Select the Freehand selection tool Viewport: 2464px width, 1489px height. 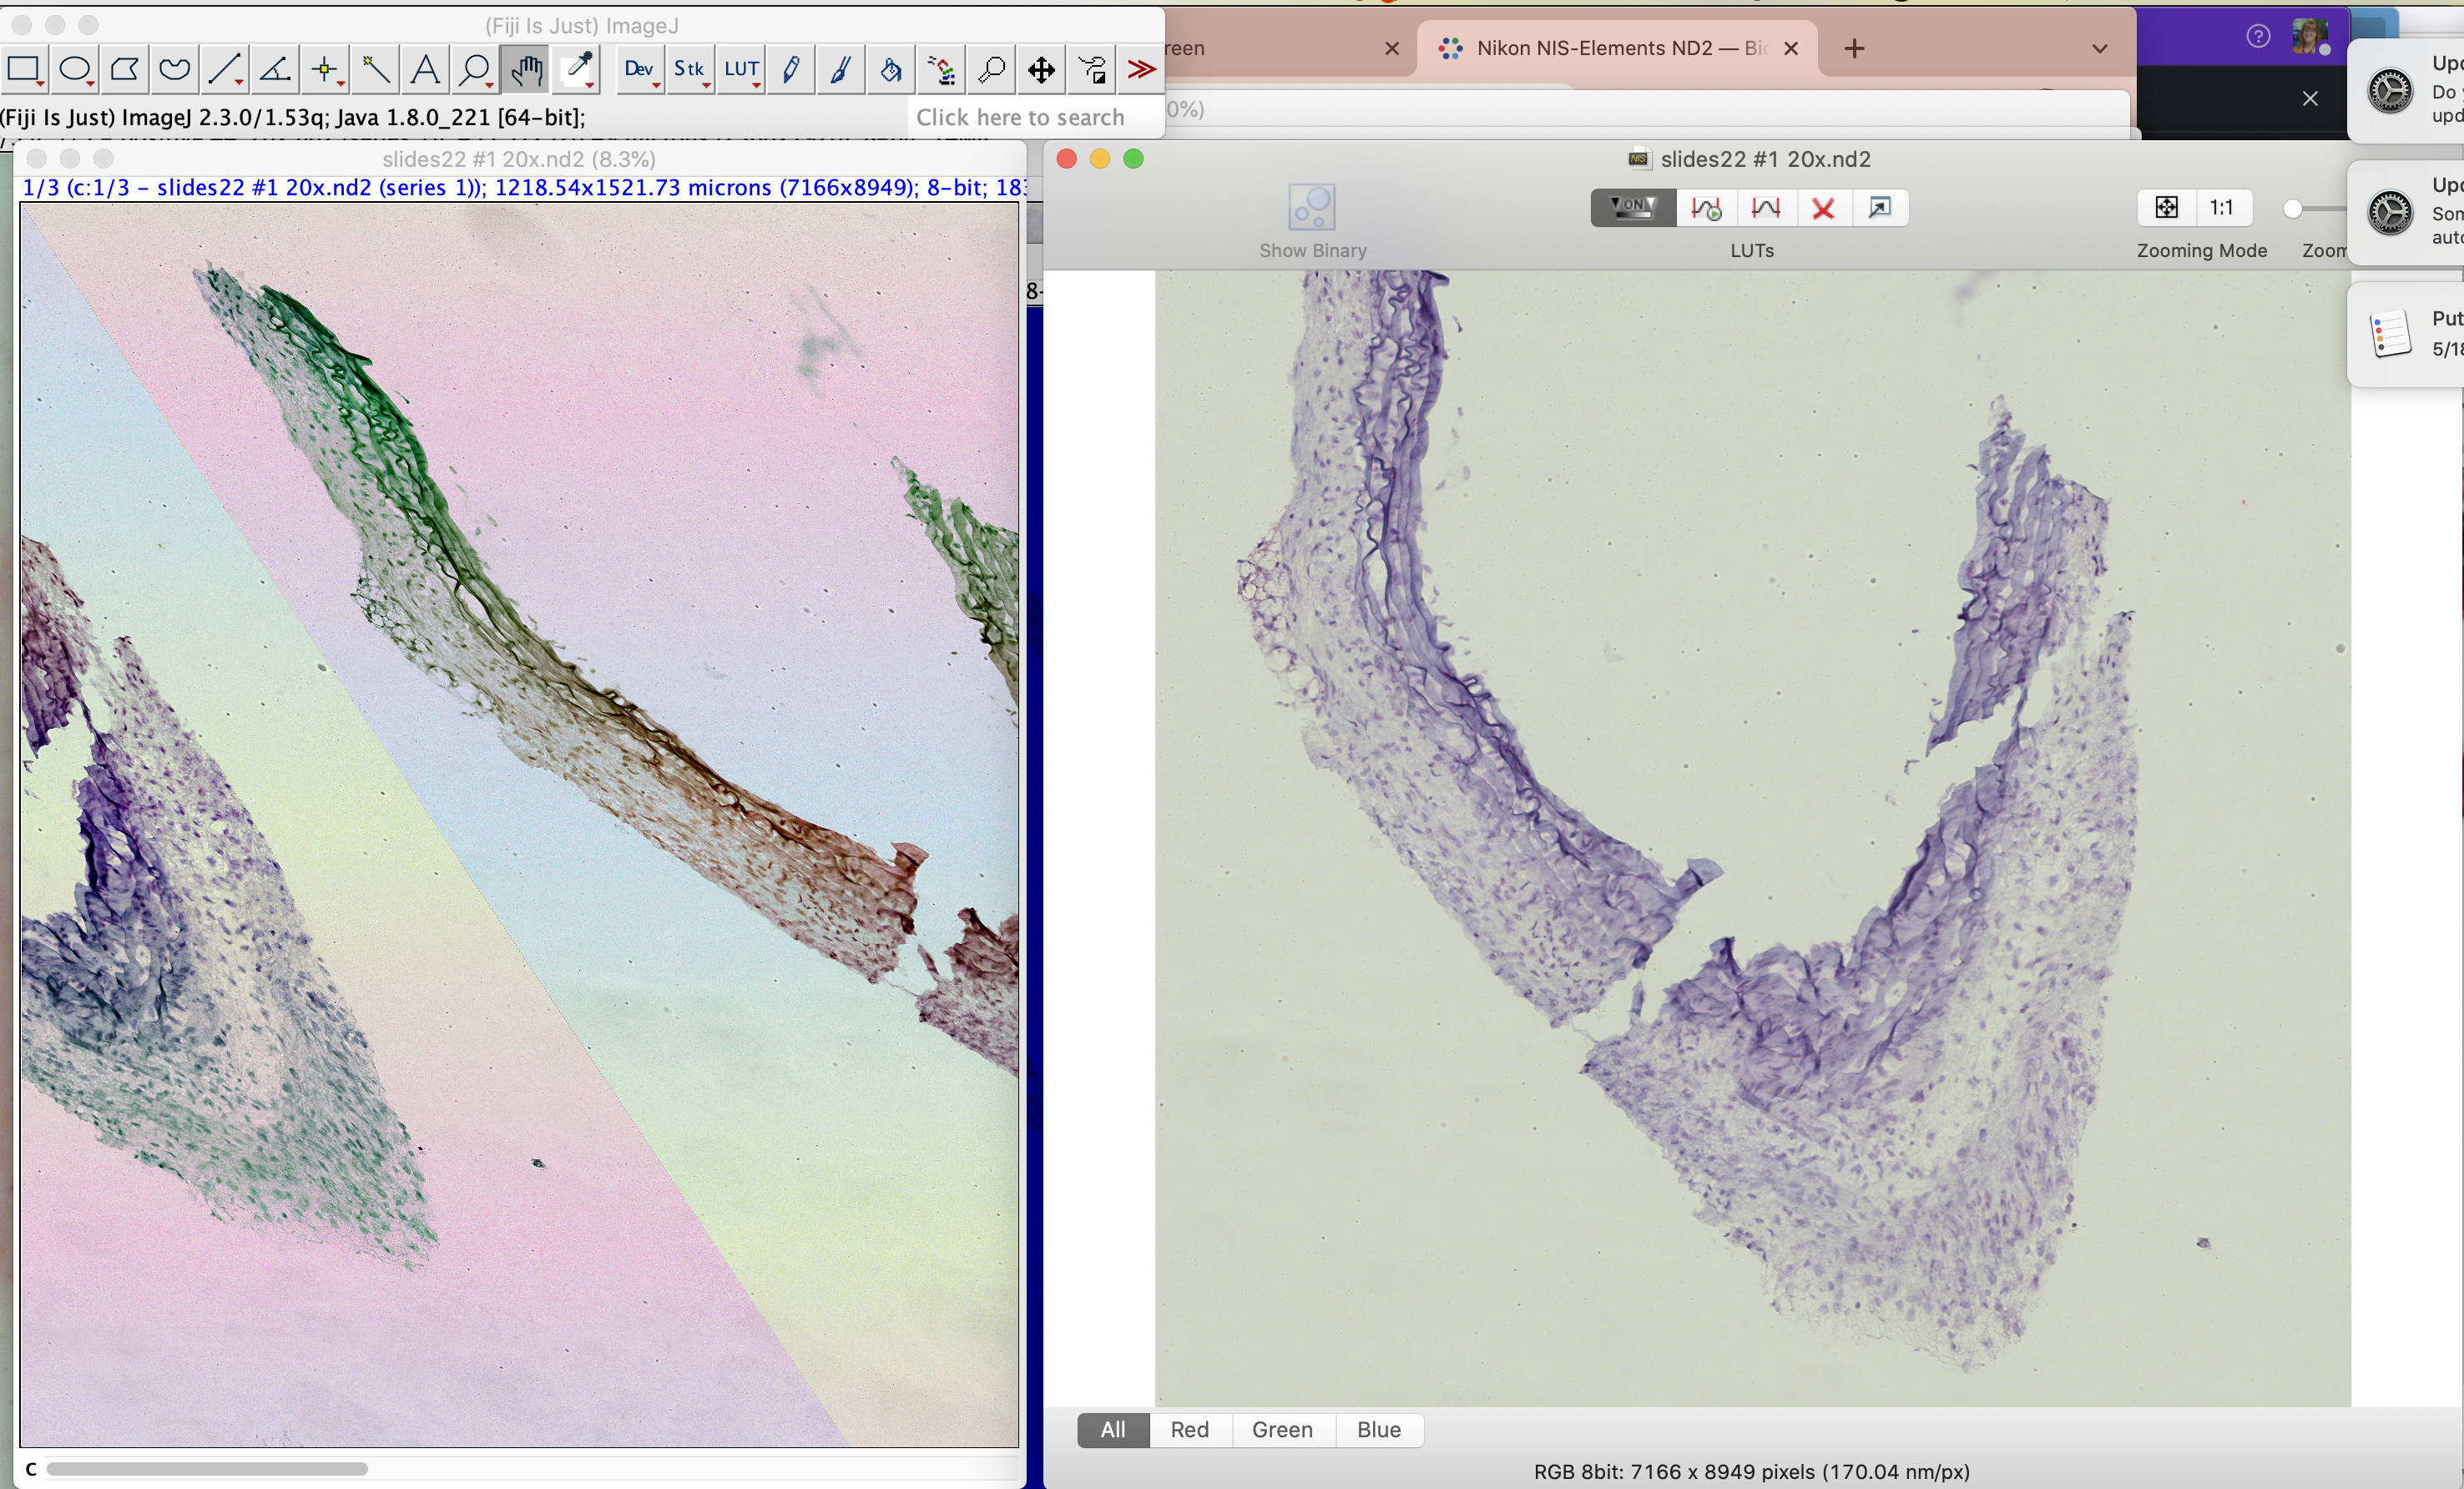tap(175, 69)
